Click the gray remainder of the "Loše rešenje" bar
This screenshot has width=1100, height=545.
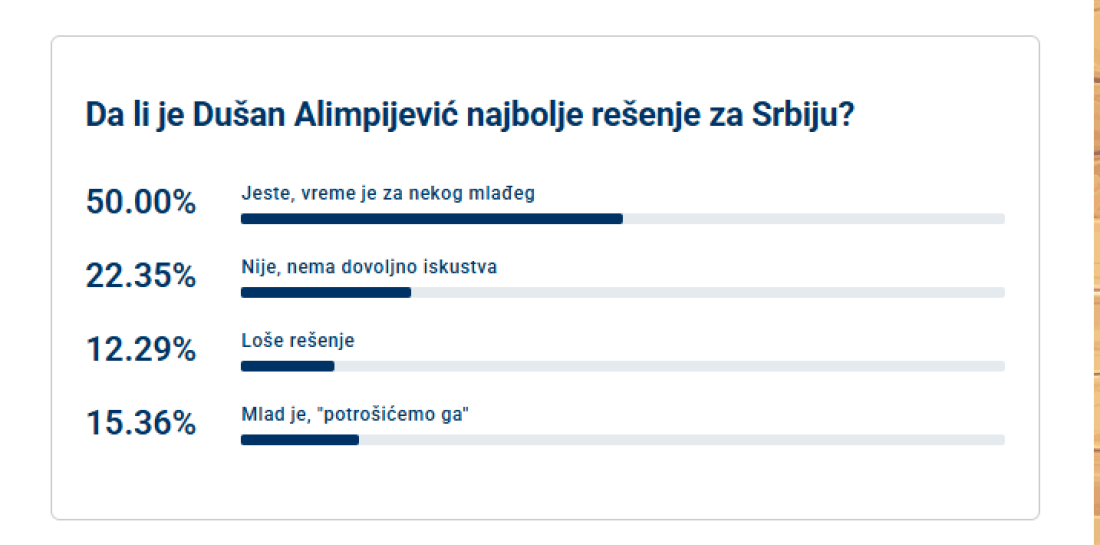669,366
